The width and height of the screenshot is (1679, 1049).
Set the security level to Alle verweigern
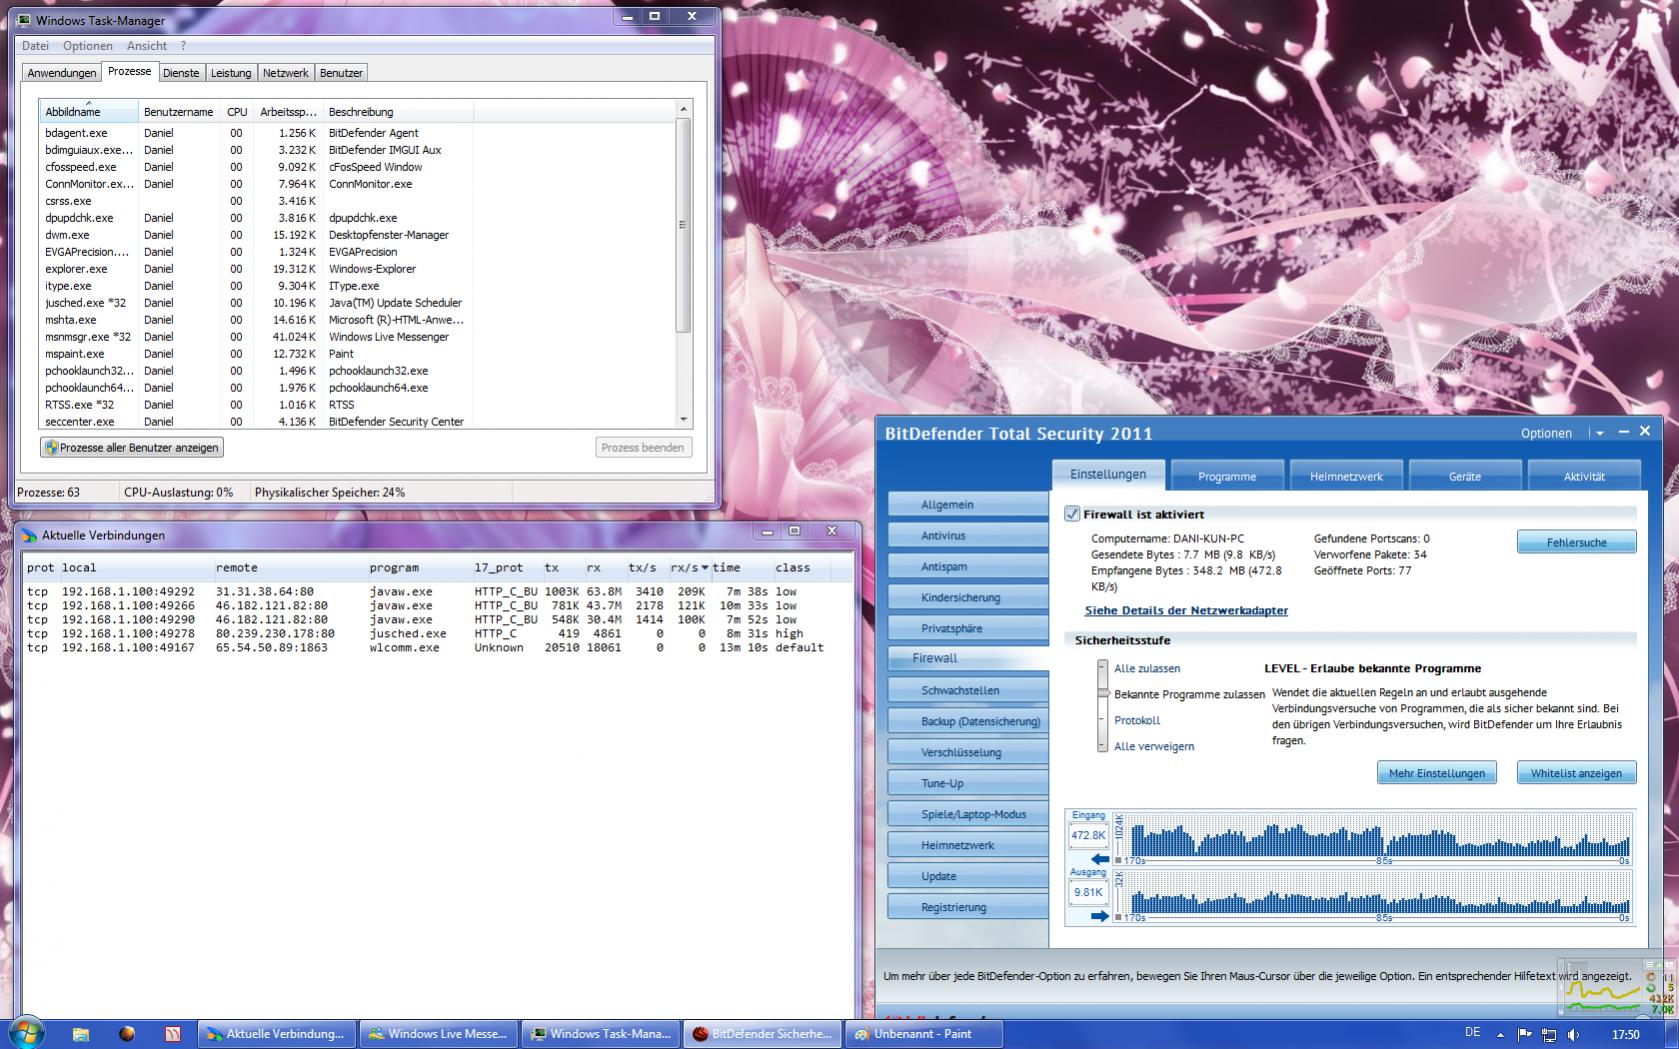[1153, 746]
